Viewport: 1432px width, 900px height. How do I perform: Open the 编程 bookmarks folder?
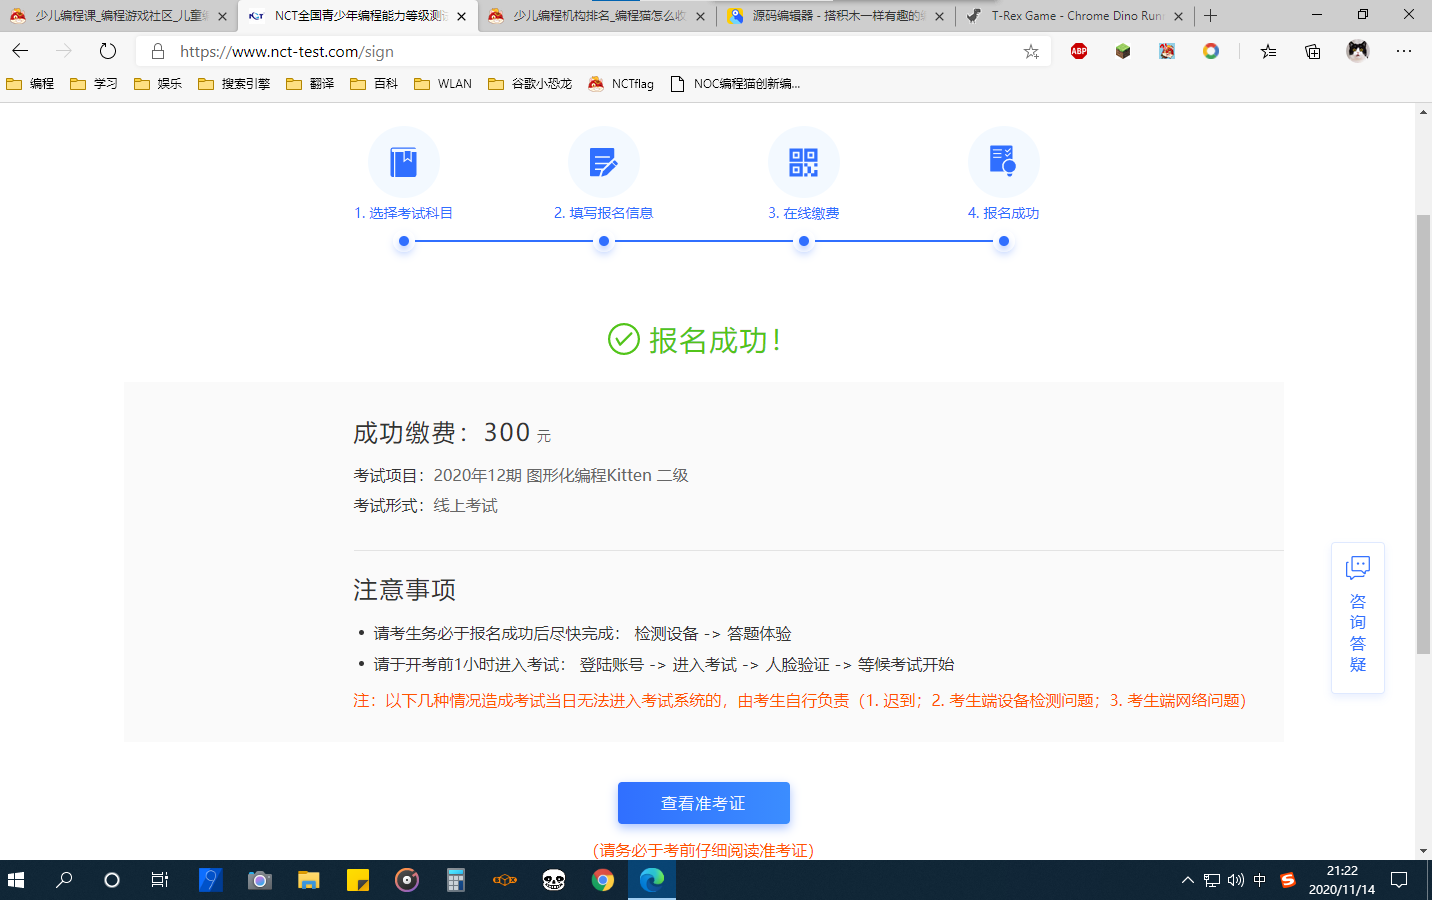pos(30,84)
